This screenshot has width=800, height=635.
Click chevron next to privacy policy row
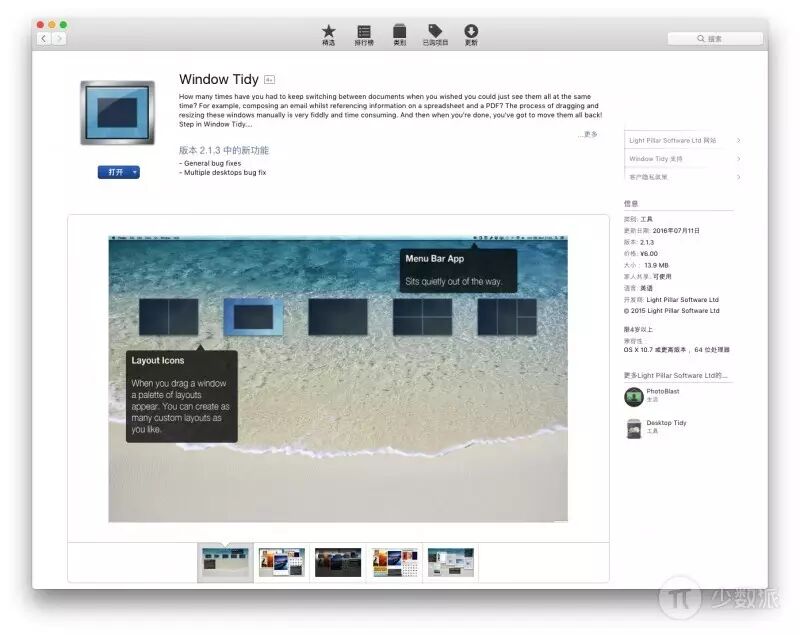coord(738,177)
